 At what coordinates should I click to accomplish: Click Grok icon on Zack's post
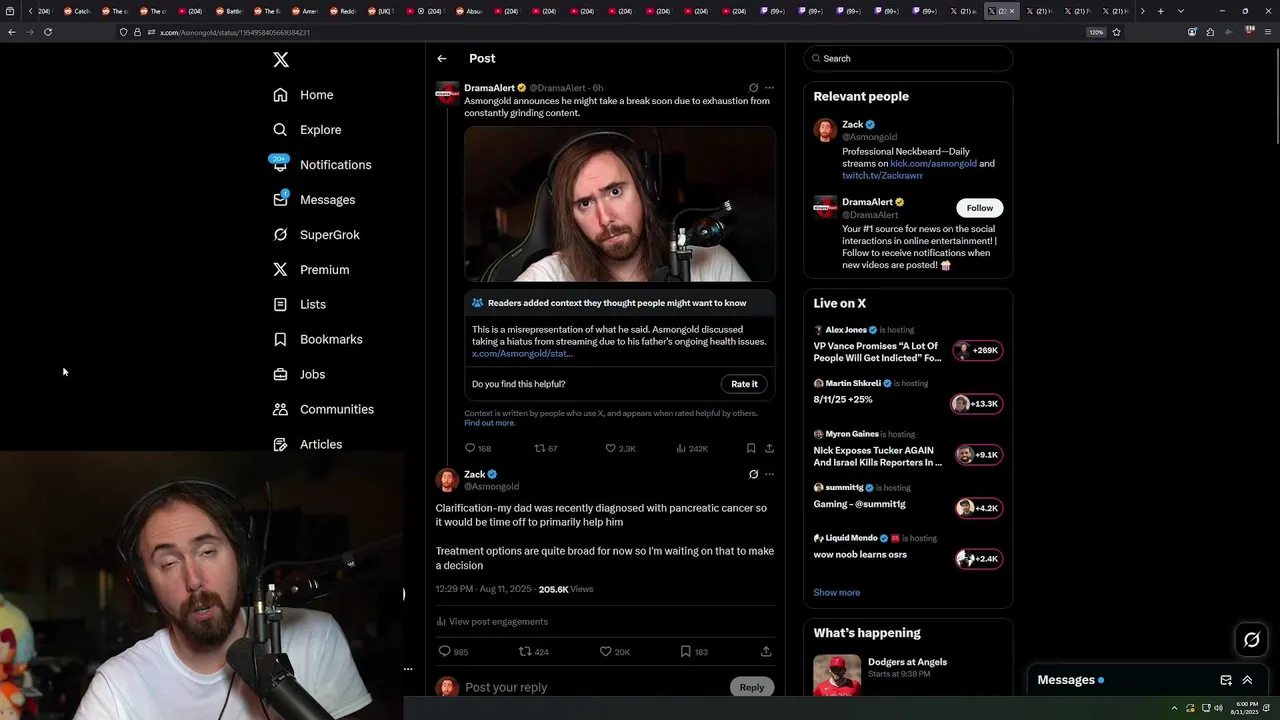(x=753, y=475)
